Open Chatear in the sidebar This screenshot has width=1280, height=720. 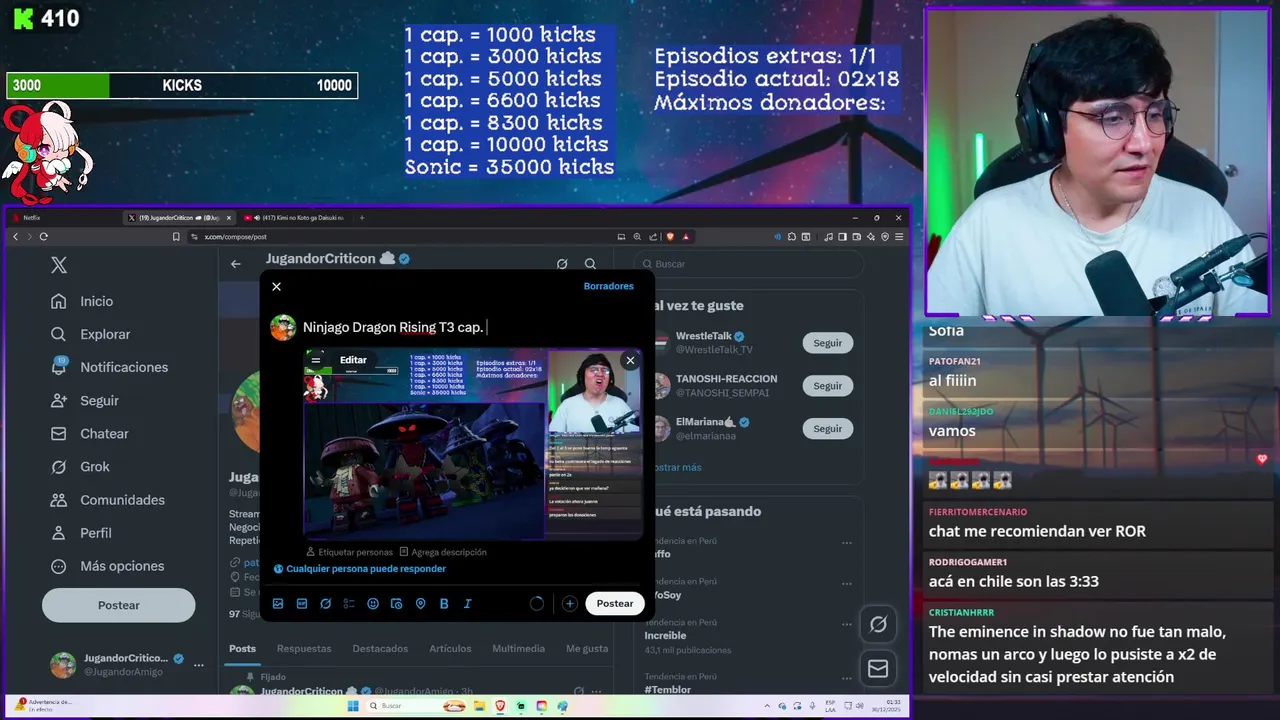(x=91, y=434)
